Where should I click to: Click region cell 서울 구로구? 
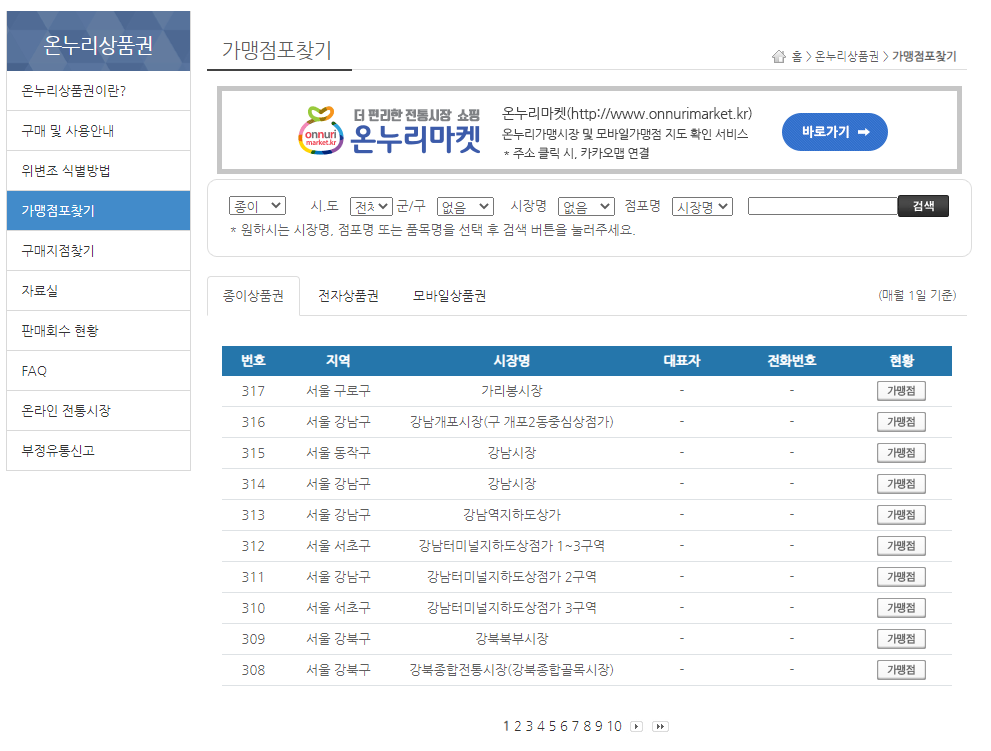[338, 391]
